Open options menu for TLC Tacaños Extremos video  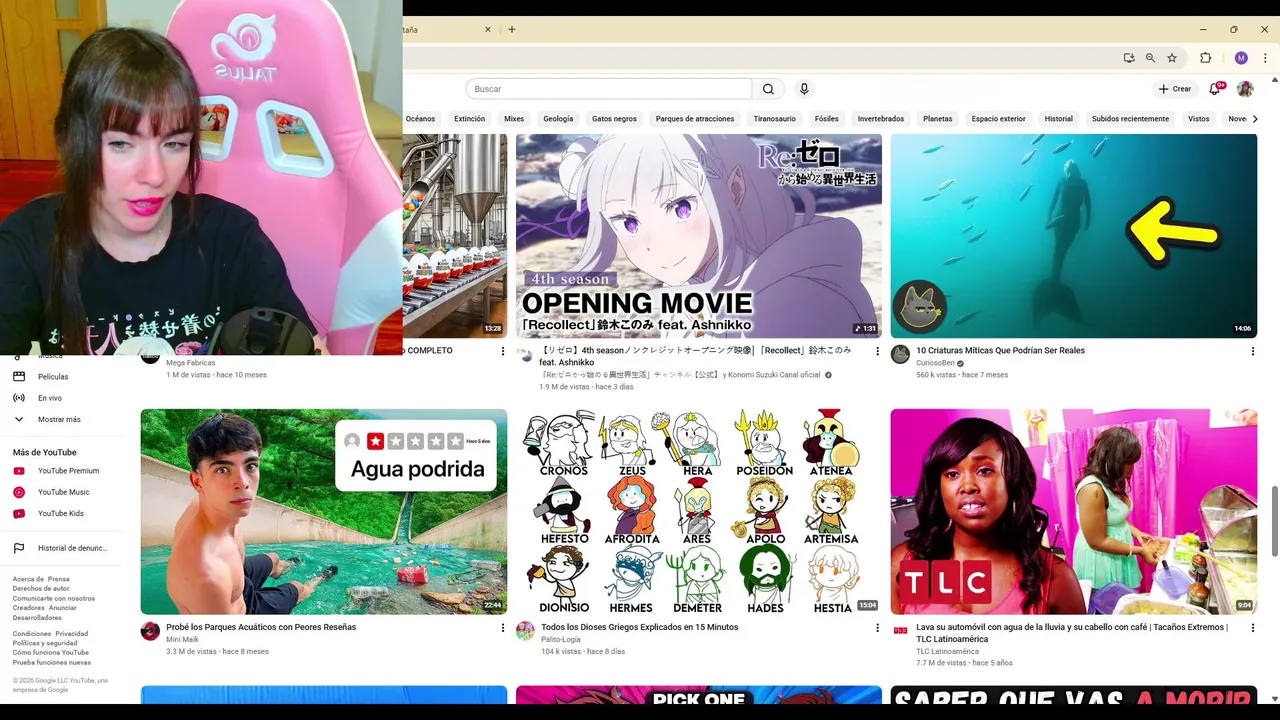[1252, 628]
